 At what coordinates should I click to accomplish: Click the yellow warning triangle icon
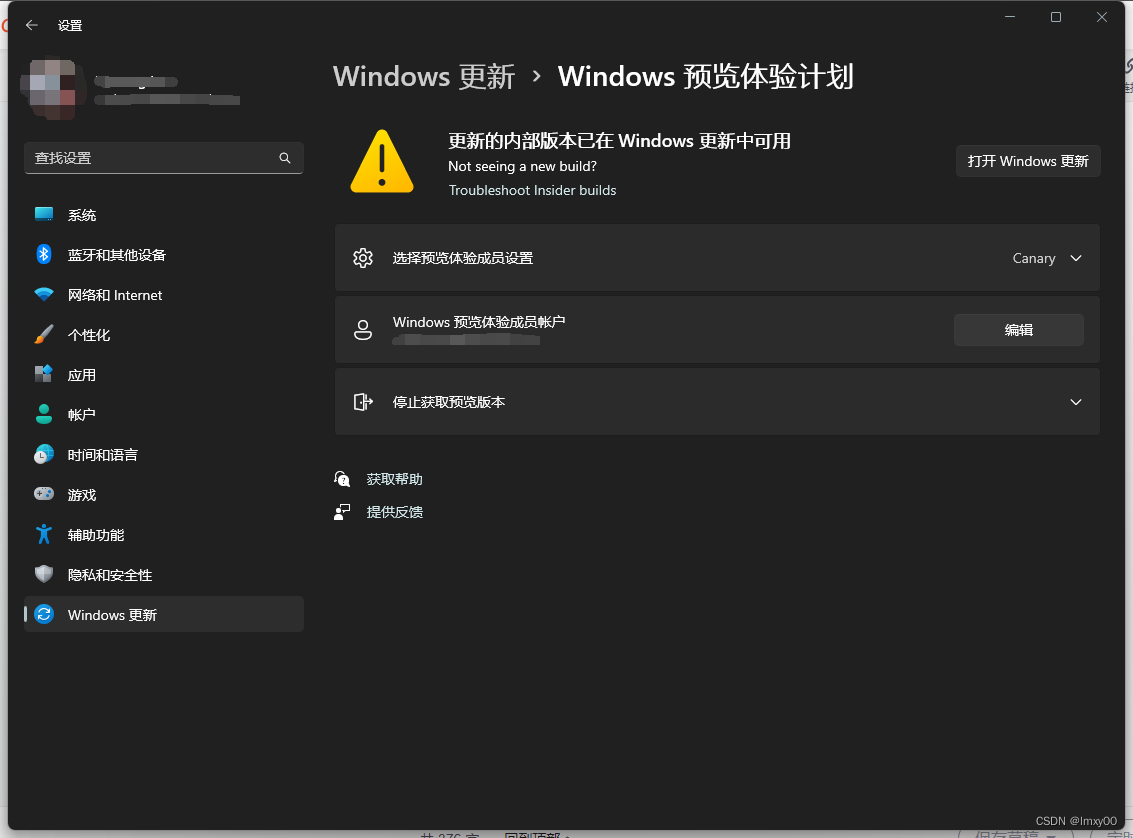[x=382, y=161]
